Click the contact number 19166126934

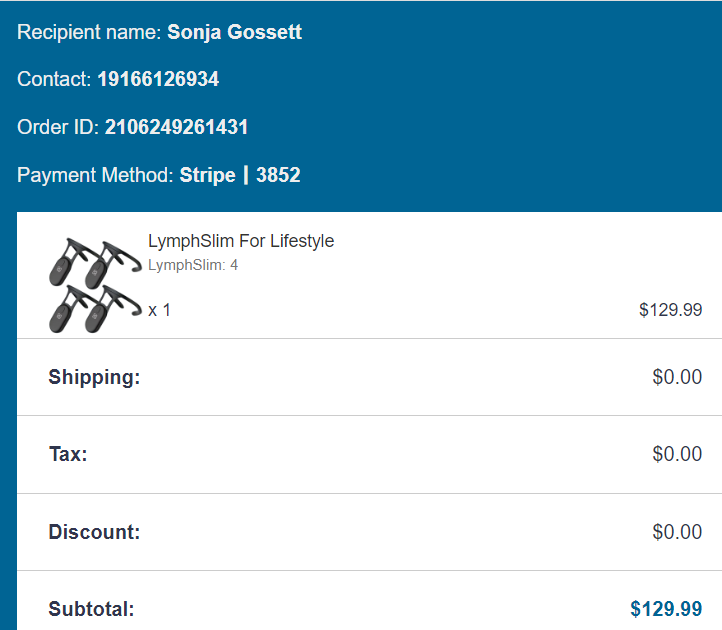click(158, 79)
